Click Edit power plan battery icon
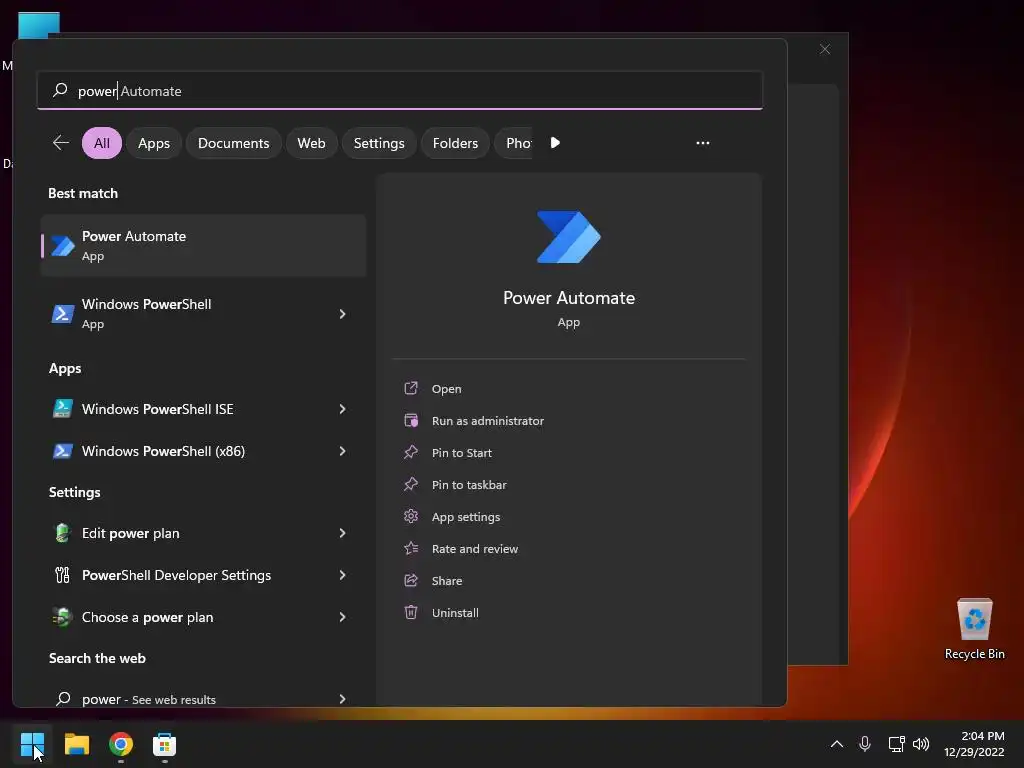 (x=63, y=533)
